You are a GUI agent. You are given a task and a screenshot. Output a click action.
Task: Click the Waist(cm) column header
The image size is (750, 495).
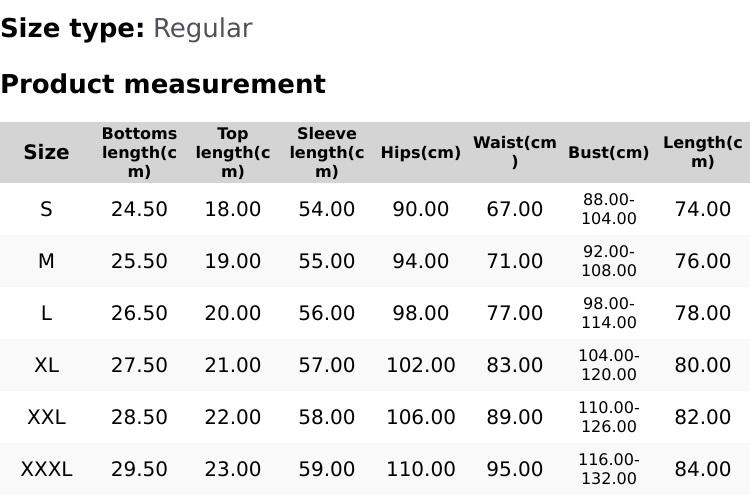(x=514, y=152)
